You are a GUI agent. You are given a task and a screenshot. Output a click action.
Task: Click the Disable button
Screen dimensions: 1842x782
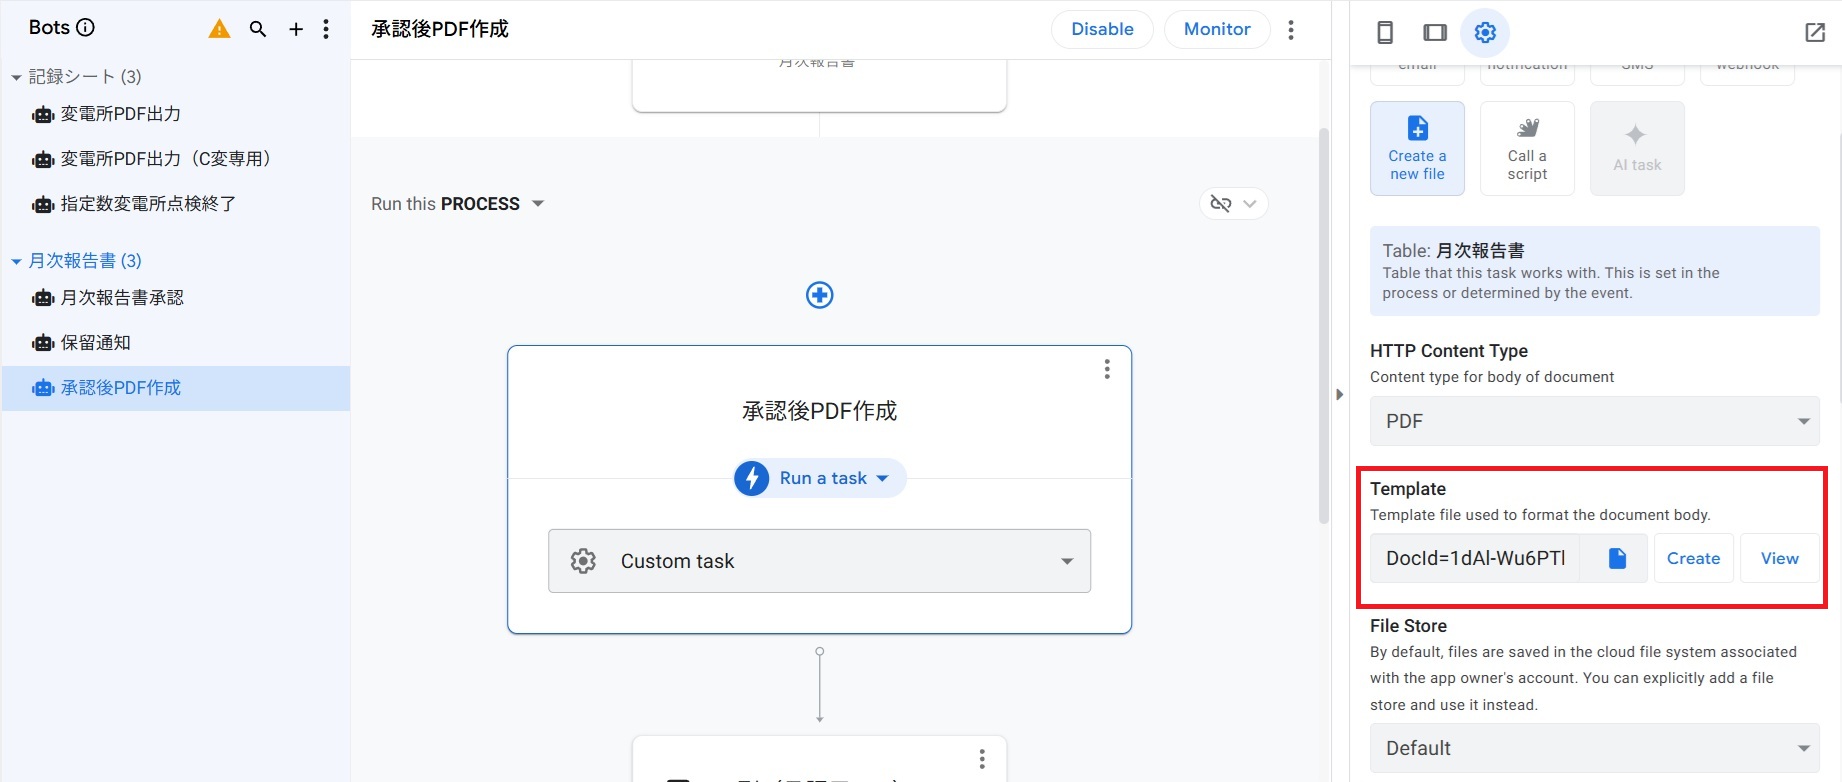pyautogui.click(x=1102, y=29)
